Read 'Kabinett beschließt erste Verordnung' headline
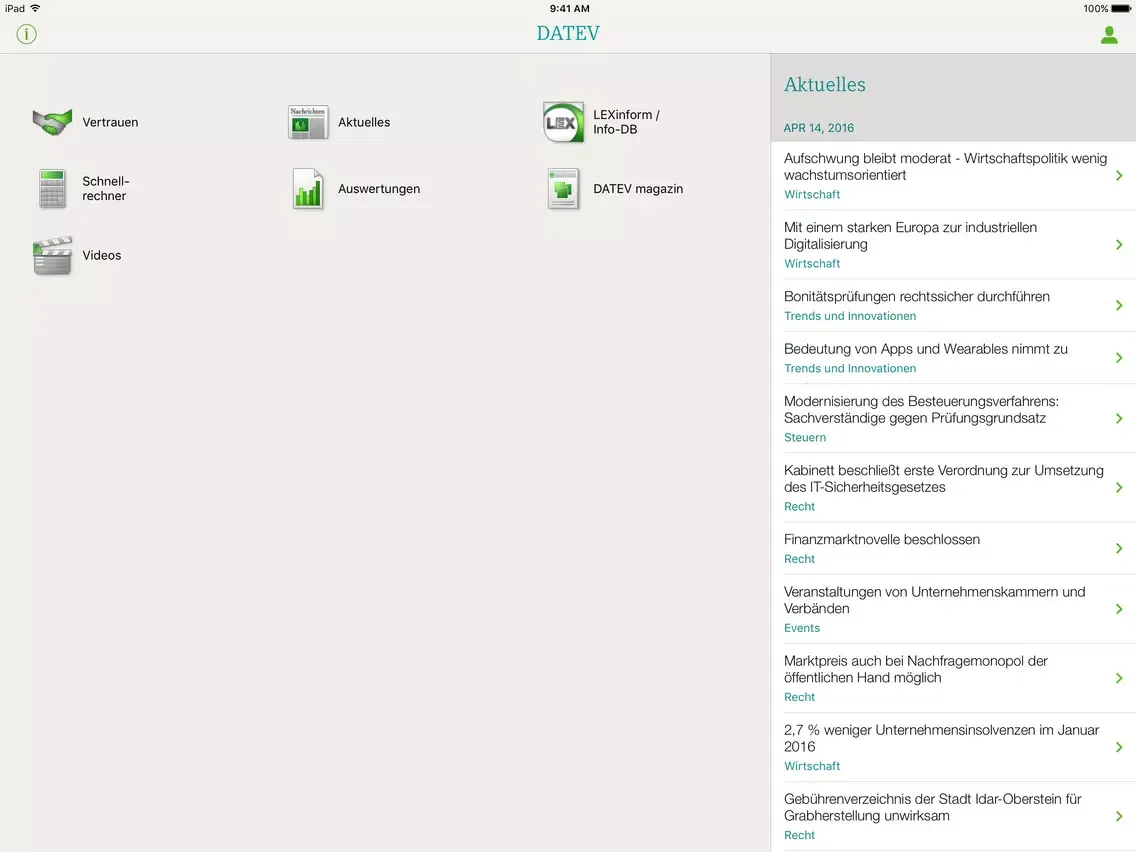This screenshot has width=1136, height=852. 943,478
